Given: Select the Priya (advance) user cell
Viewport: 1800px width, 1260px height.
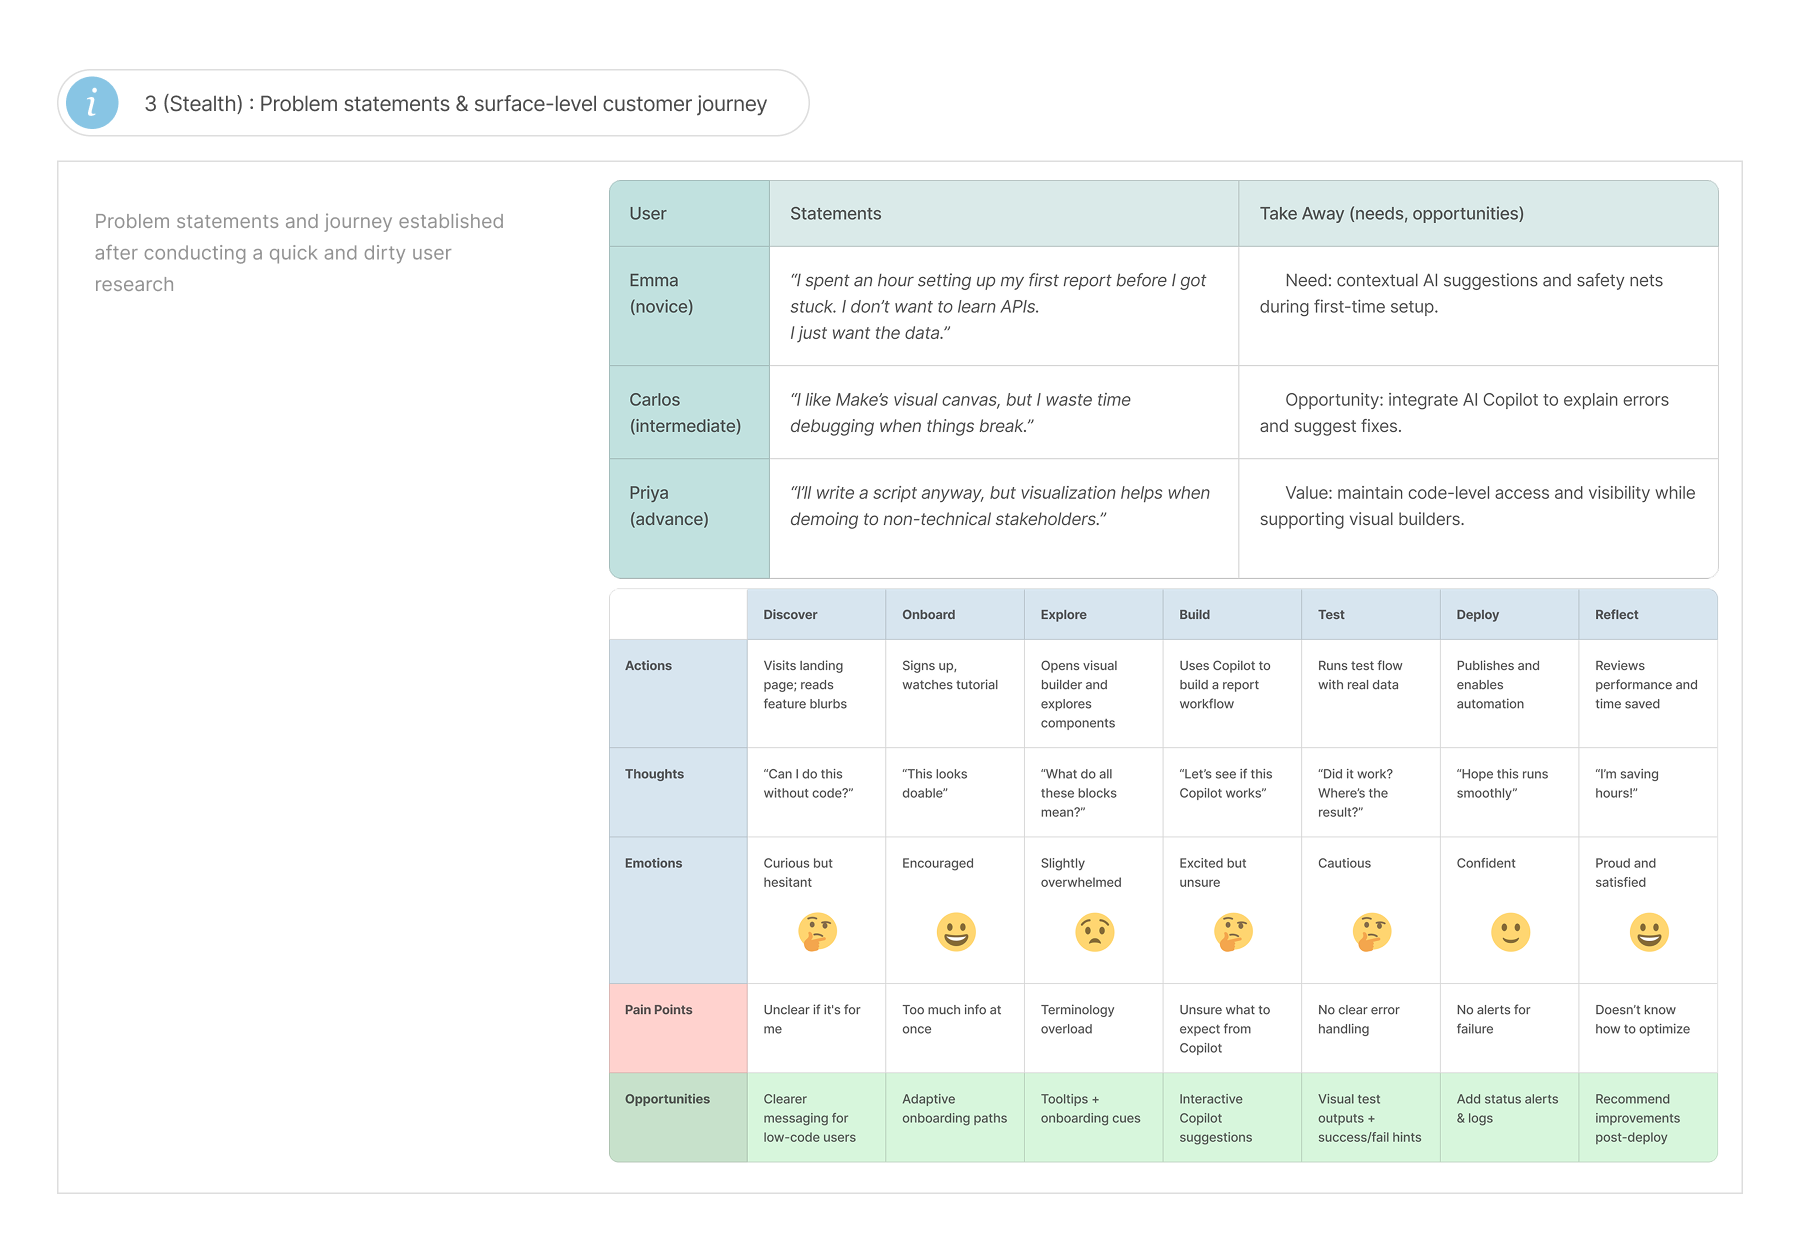Looking at the screenshot, I should [x=690, y=518].
